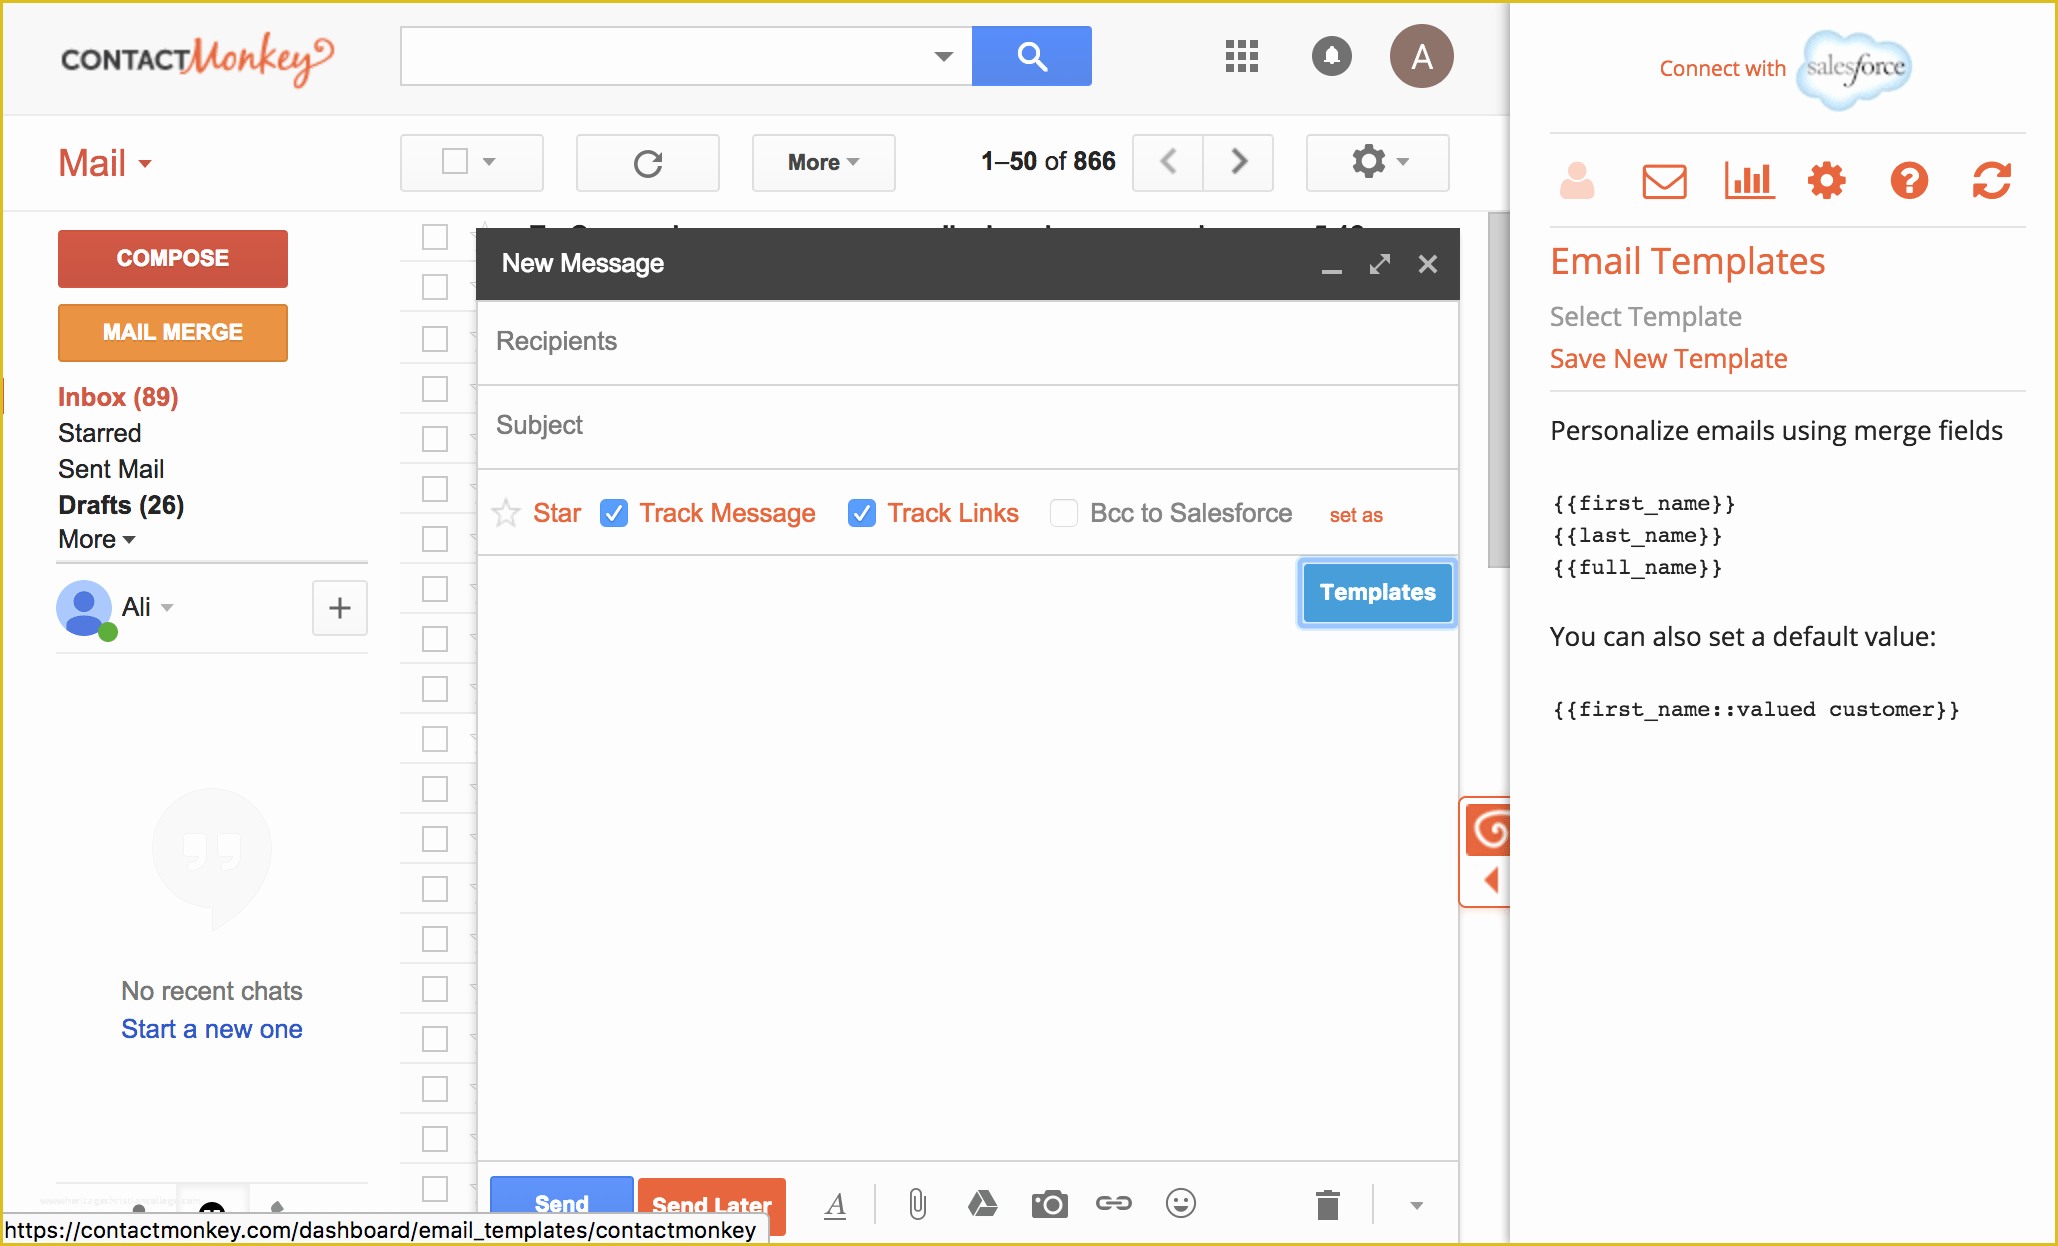This screenshot has height=1246, width=2058.
Task: Click the Salesforce cloud logo
Action: 1855,68
